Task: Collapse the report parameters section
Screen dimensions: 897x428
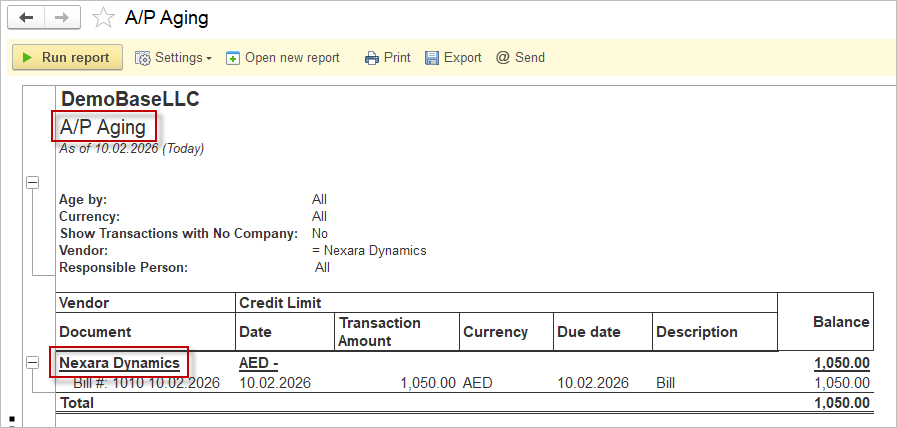Action: click(32, 182)
